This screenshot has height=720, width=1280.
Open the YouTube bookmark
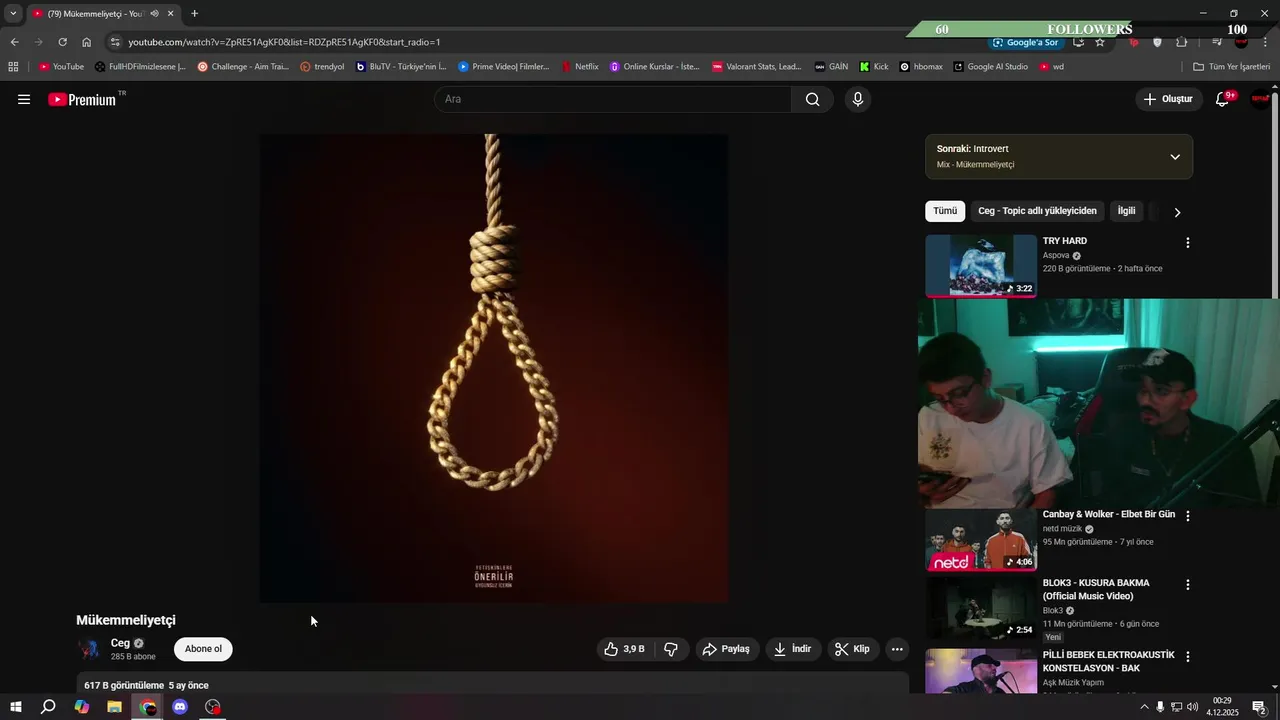[x=61, y=67]
